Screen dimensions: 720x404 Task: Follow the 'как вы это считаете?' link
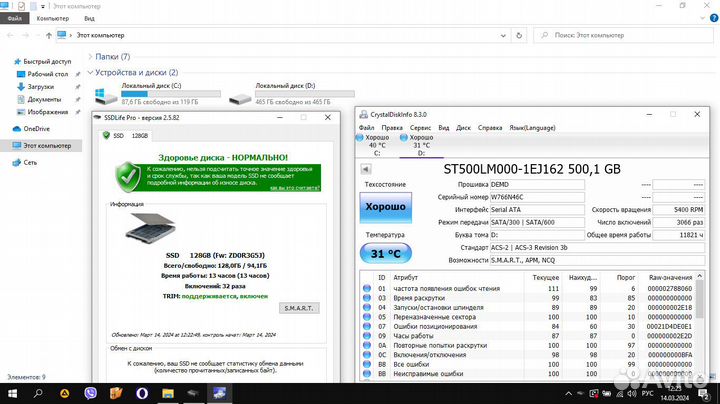(x=294, y=188)
